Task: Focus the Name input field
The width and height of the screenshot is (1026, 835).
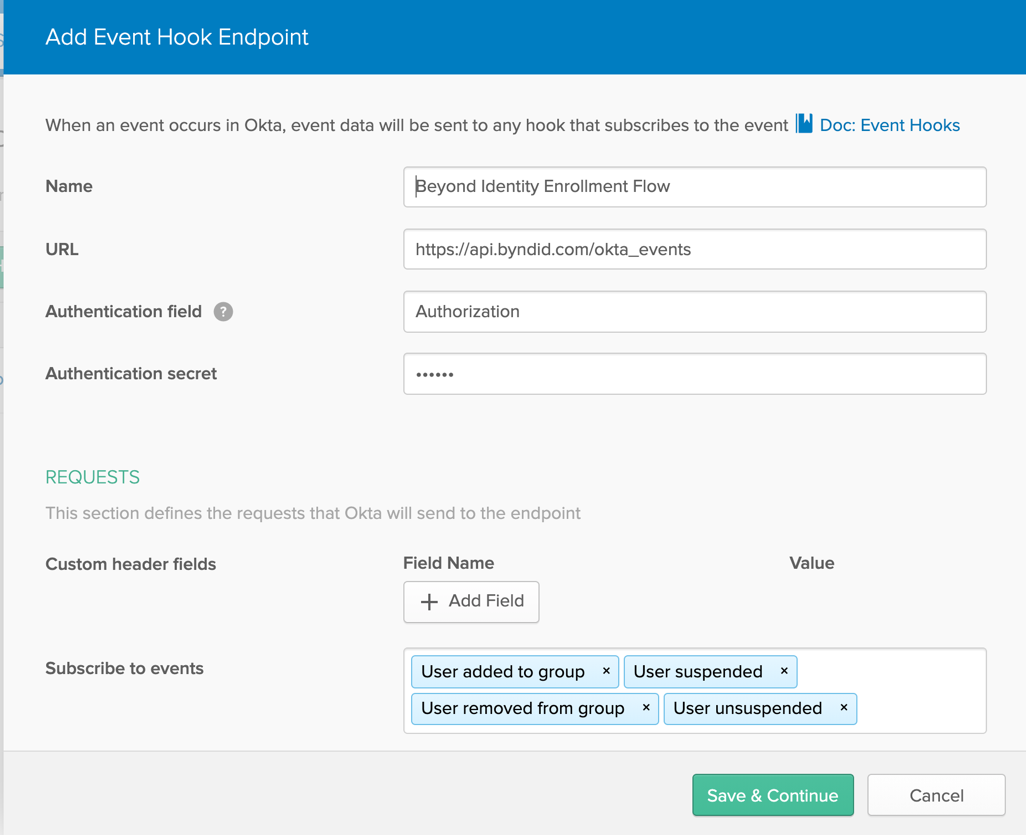Action: pyautogui.click(x=694, y=187)
